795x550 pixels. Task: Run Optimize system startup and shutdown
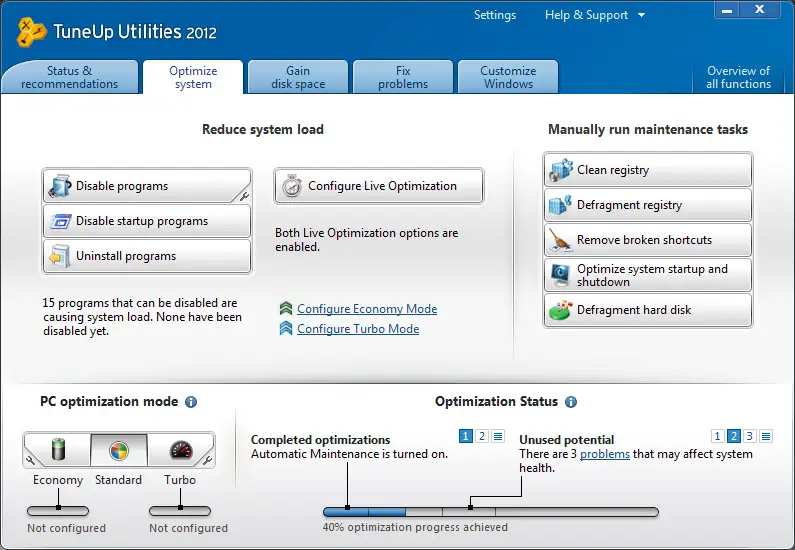[x=648, y=275]
